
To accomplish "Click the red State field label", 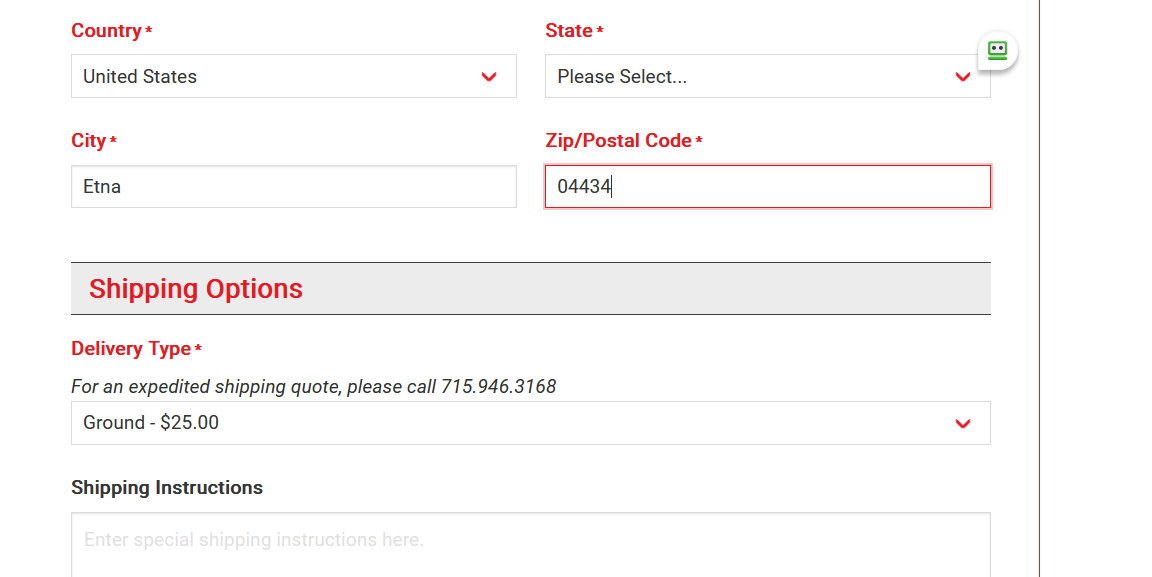I will [569, 30].
